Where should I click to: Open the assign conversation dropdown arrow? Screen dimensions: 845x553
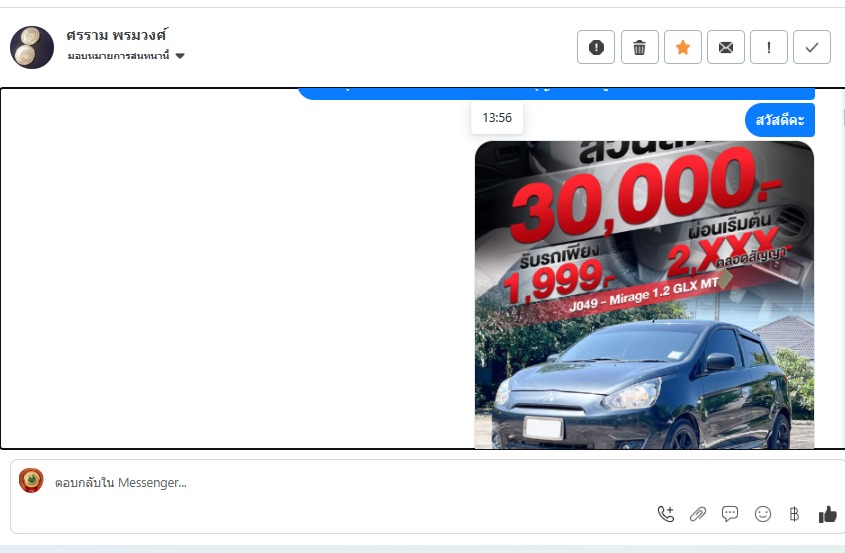[180, 56]
